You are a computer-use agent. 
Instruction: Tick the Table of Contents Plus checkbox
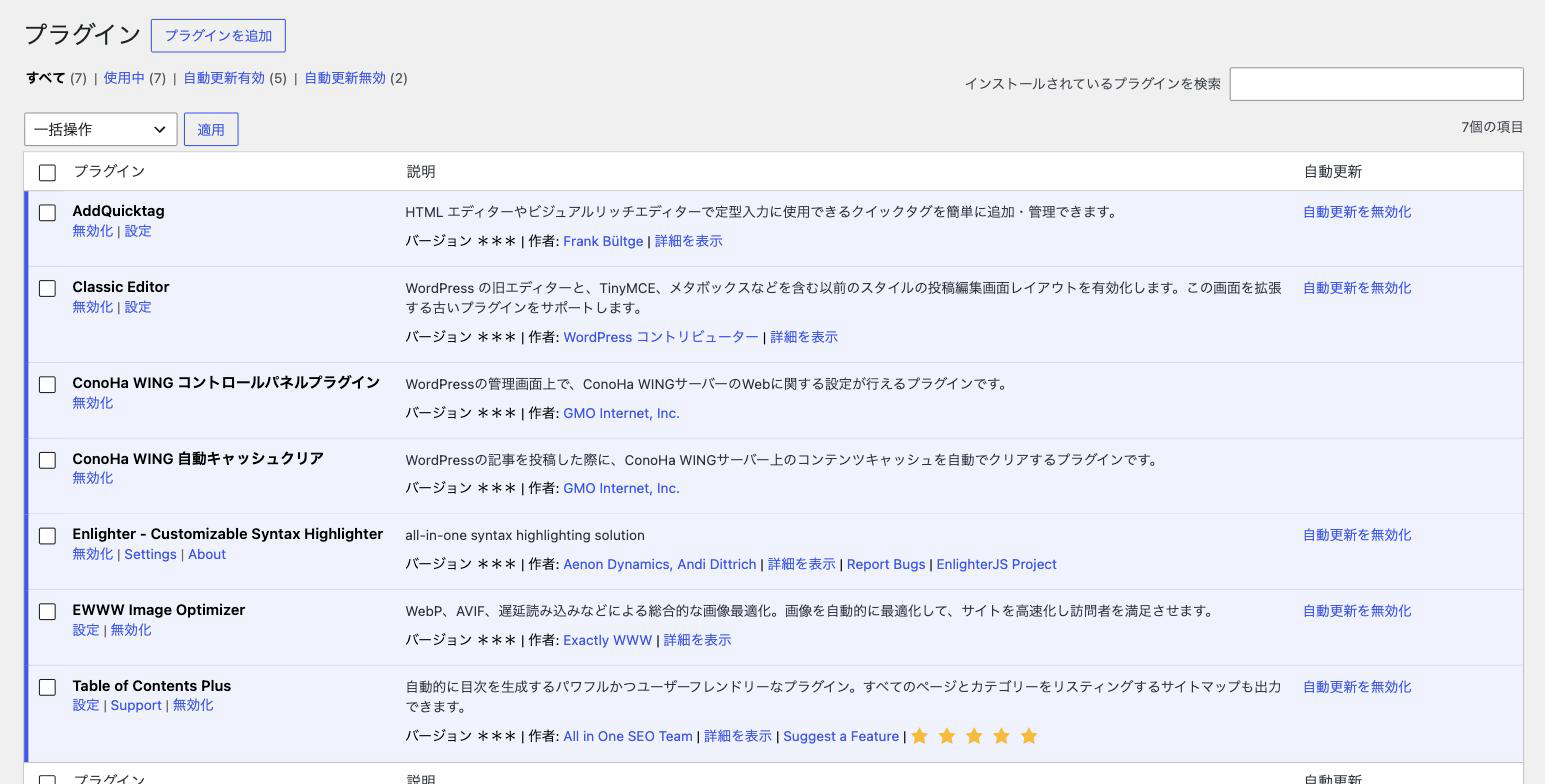[x=47, y=687]
